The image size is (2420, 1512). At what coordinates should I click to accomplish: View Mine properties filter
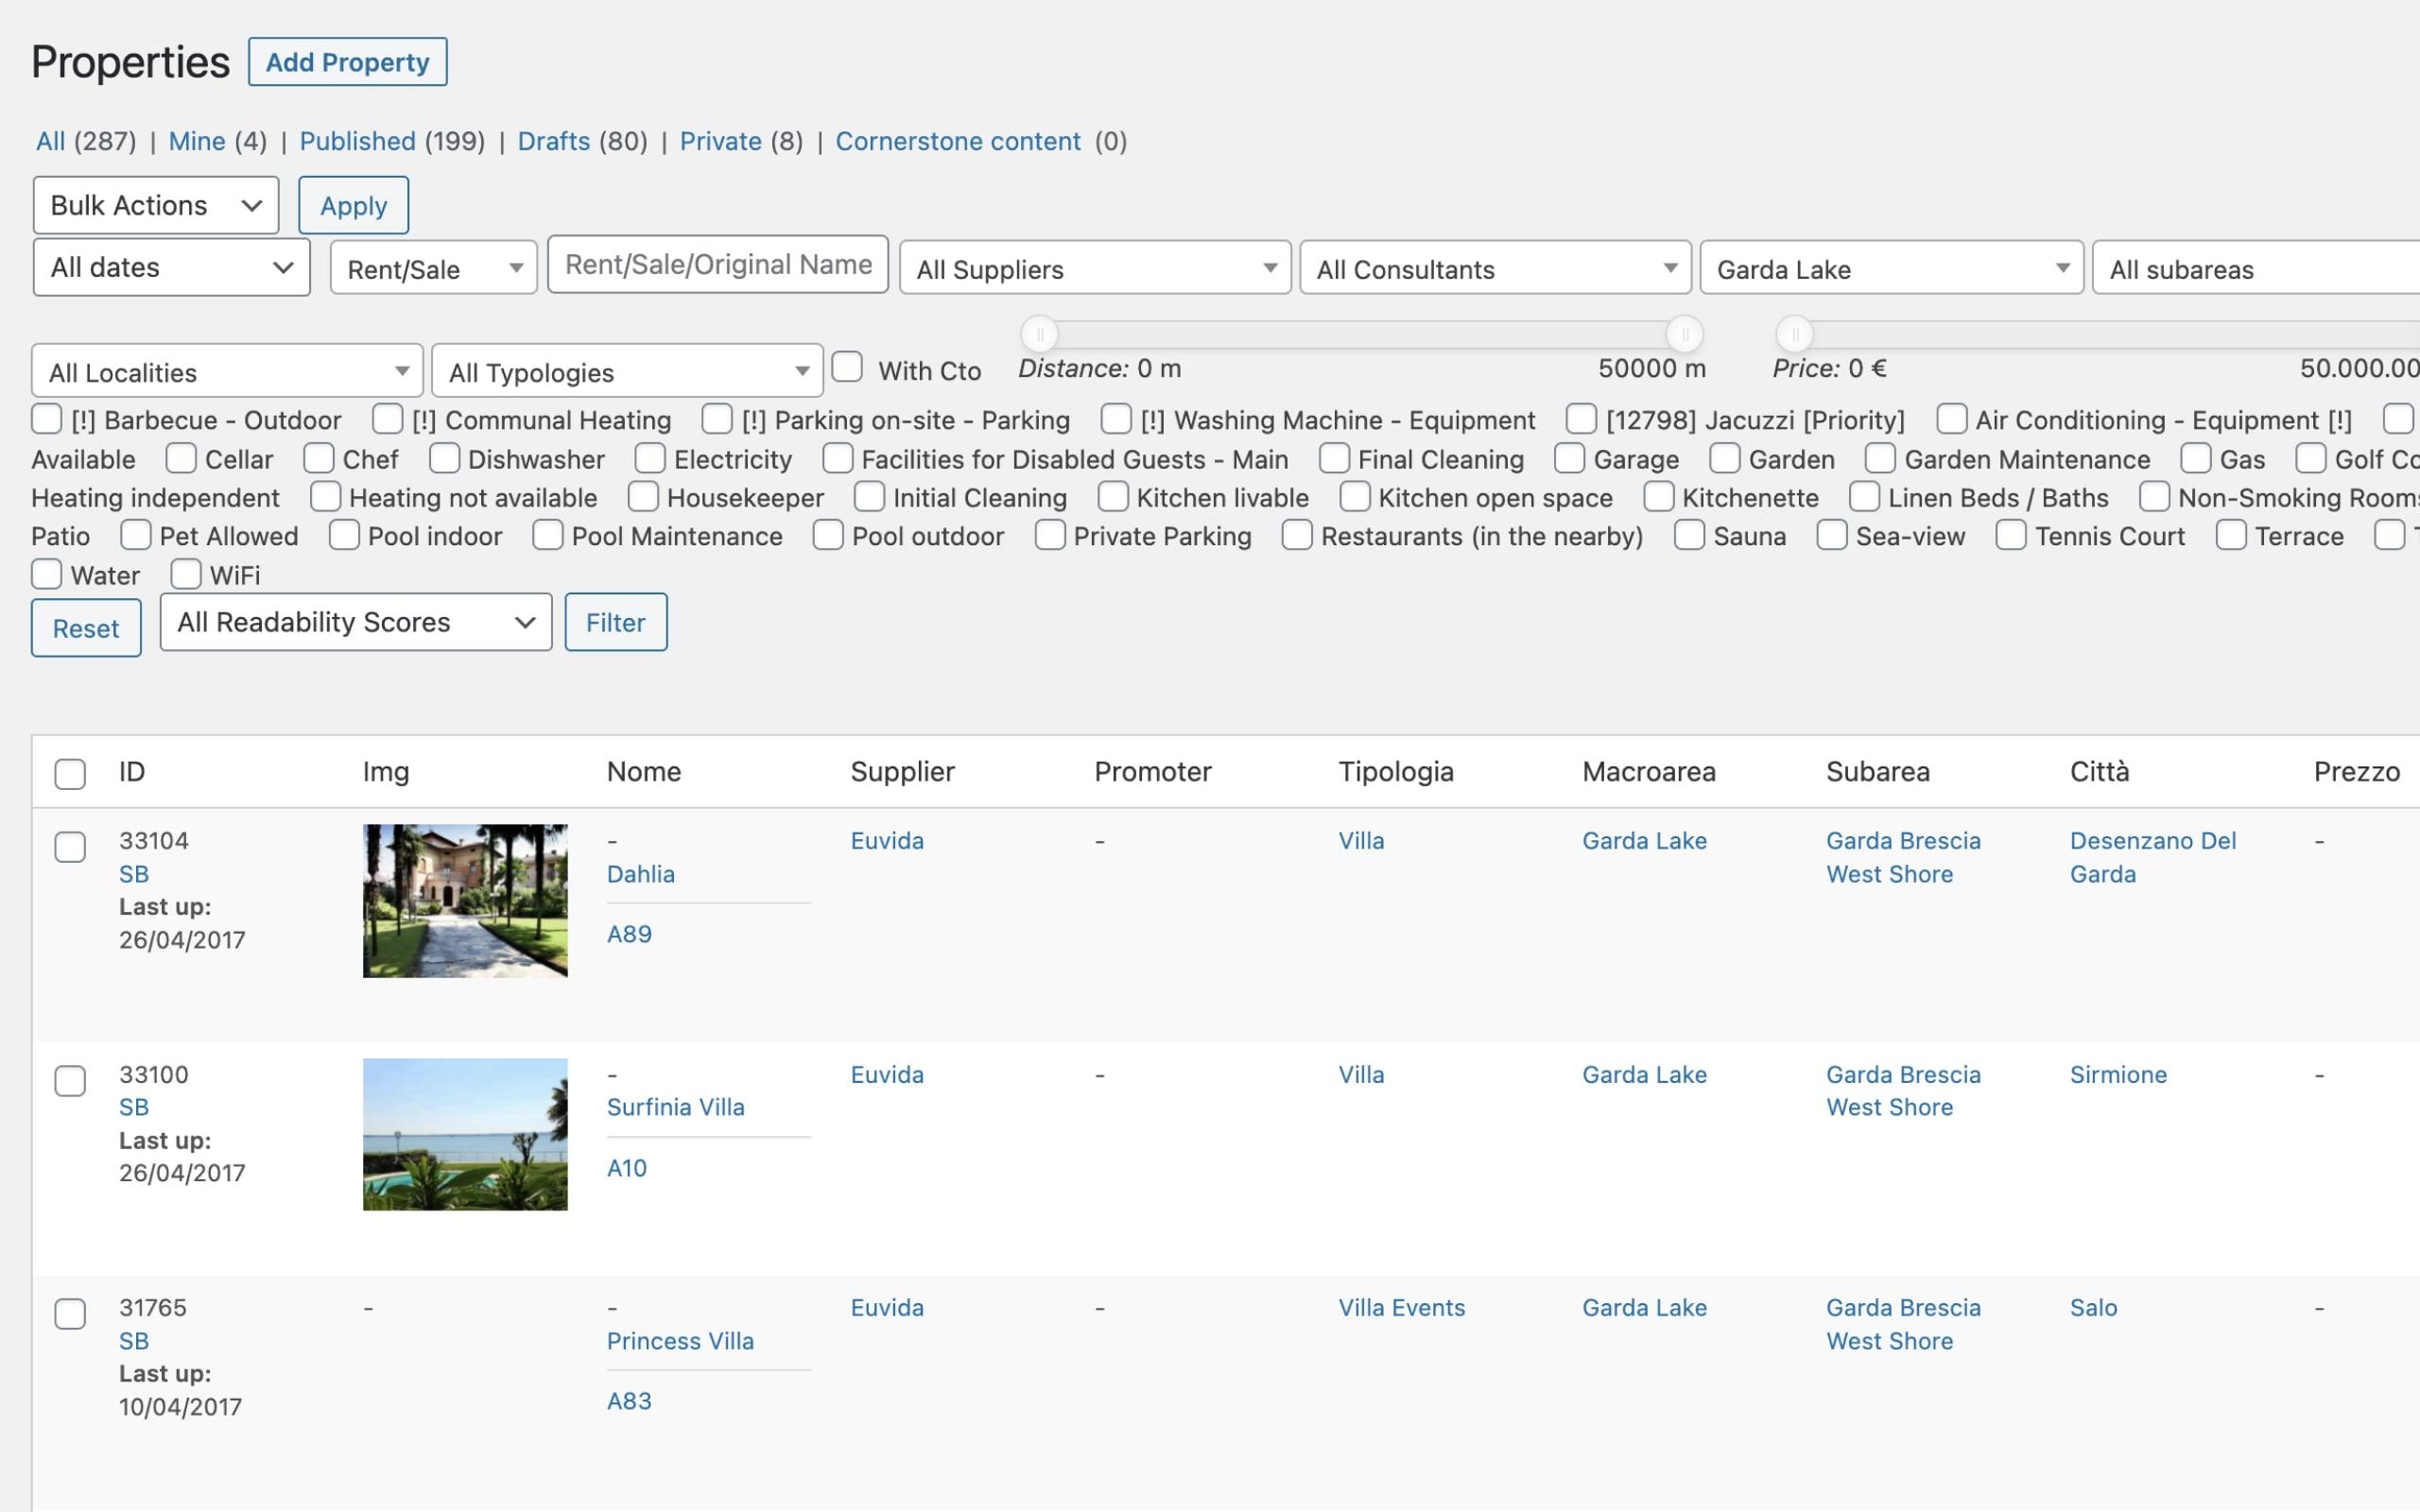pyautogui.click(x=196, y=141)
